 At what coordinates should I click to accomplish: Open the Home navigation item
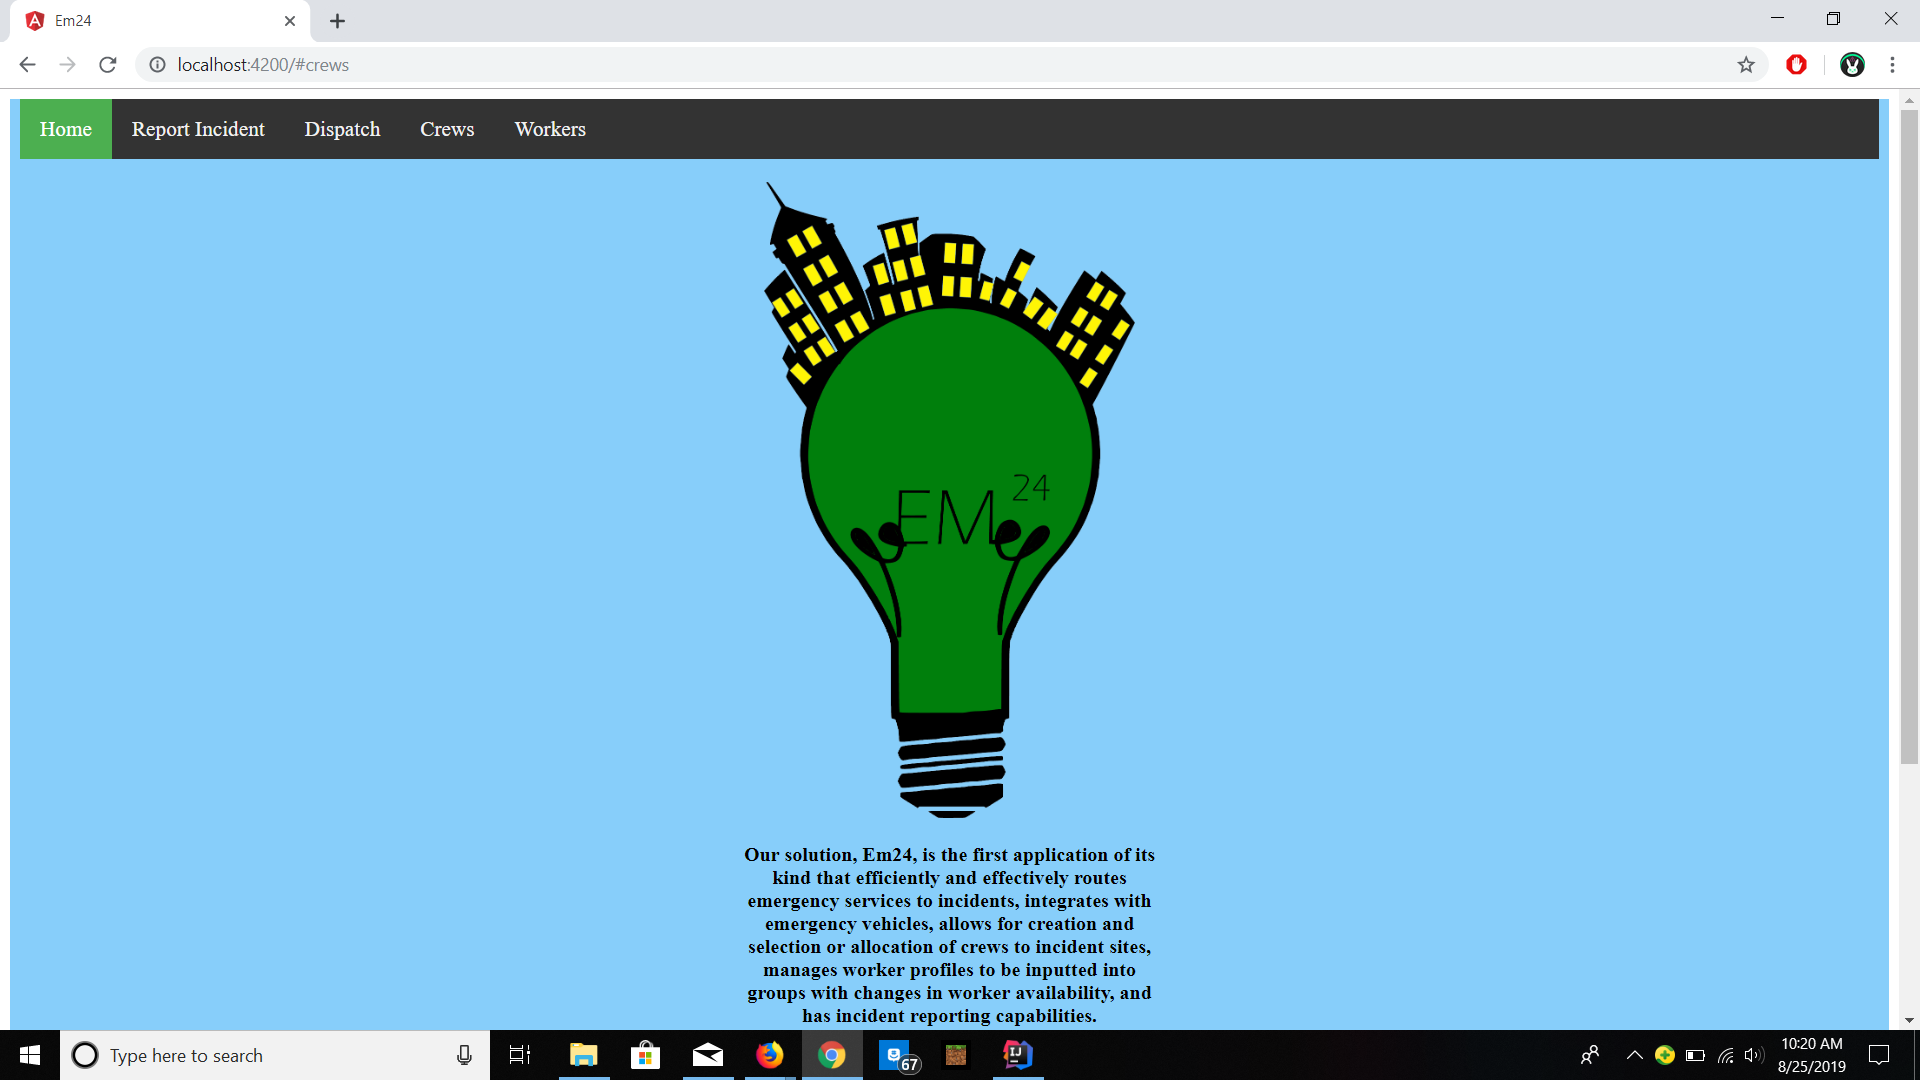(66, 129)
